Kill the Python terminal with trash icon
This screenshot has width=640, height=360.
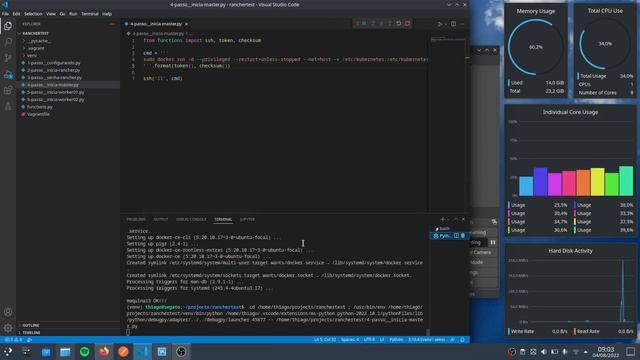[463, 236]
